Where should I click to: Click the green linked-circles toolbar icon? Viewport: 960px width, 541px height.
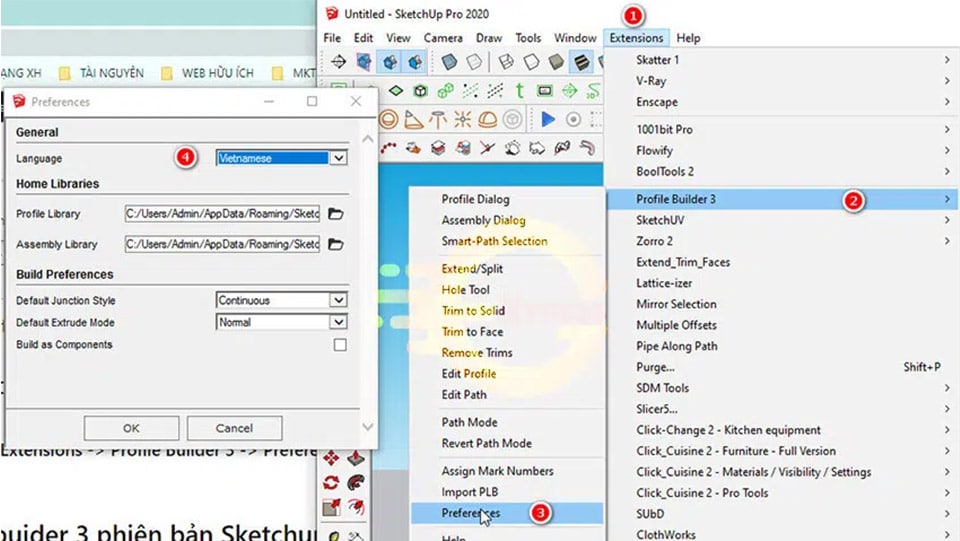(445, 91)
